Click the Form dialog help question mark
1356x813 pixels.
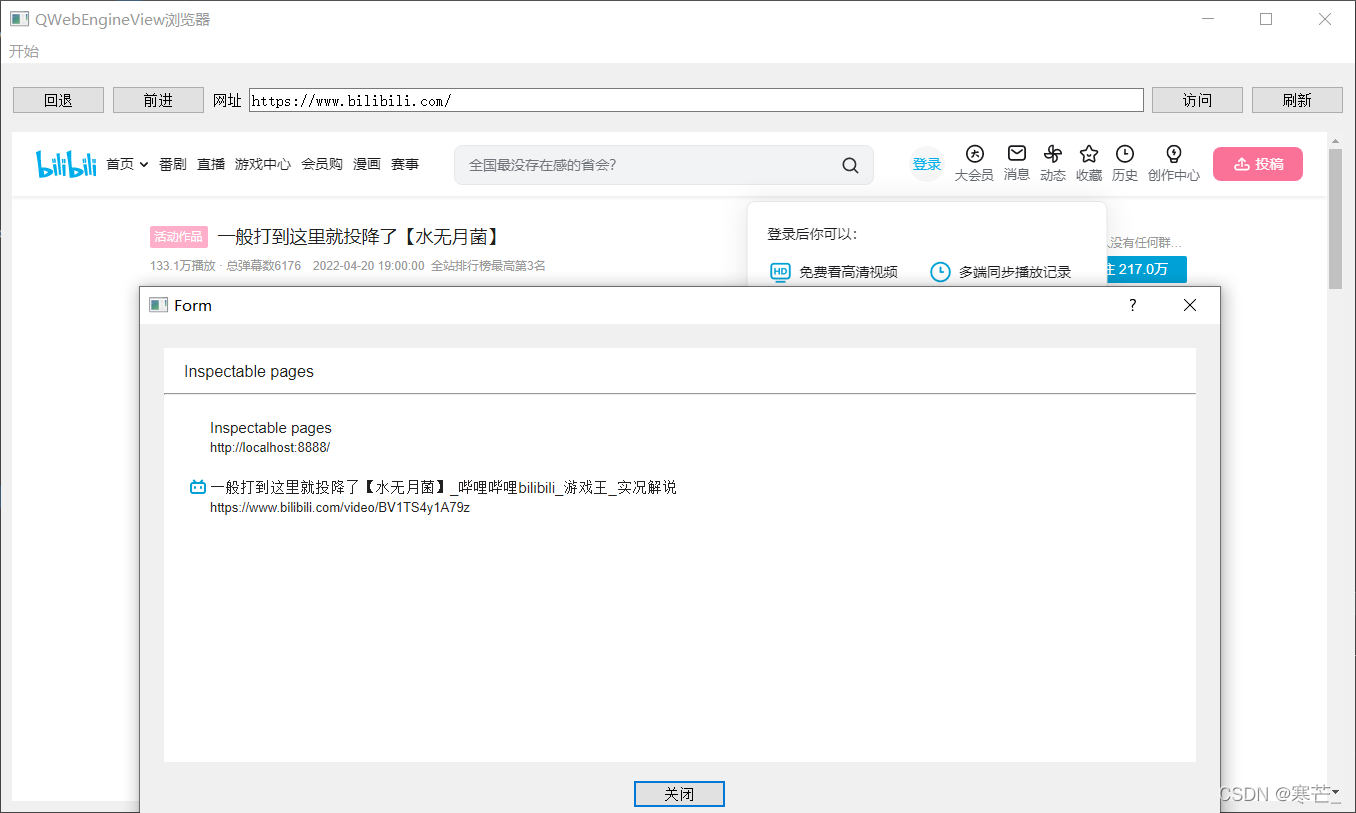coord(1132,306)
